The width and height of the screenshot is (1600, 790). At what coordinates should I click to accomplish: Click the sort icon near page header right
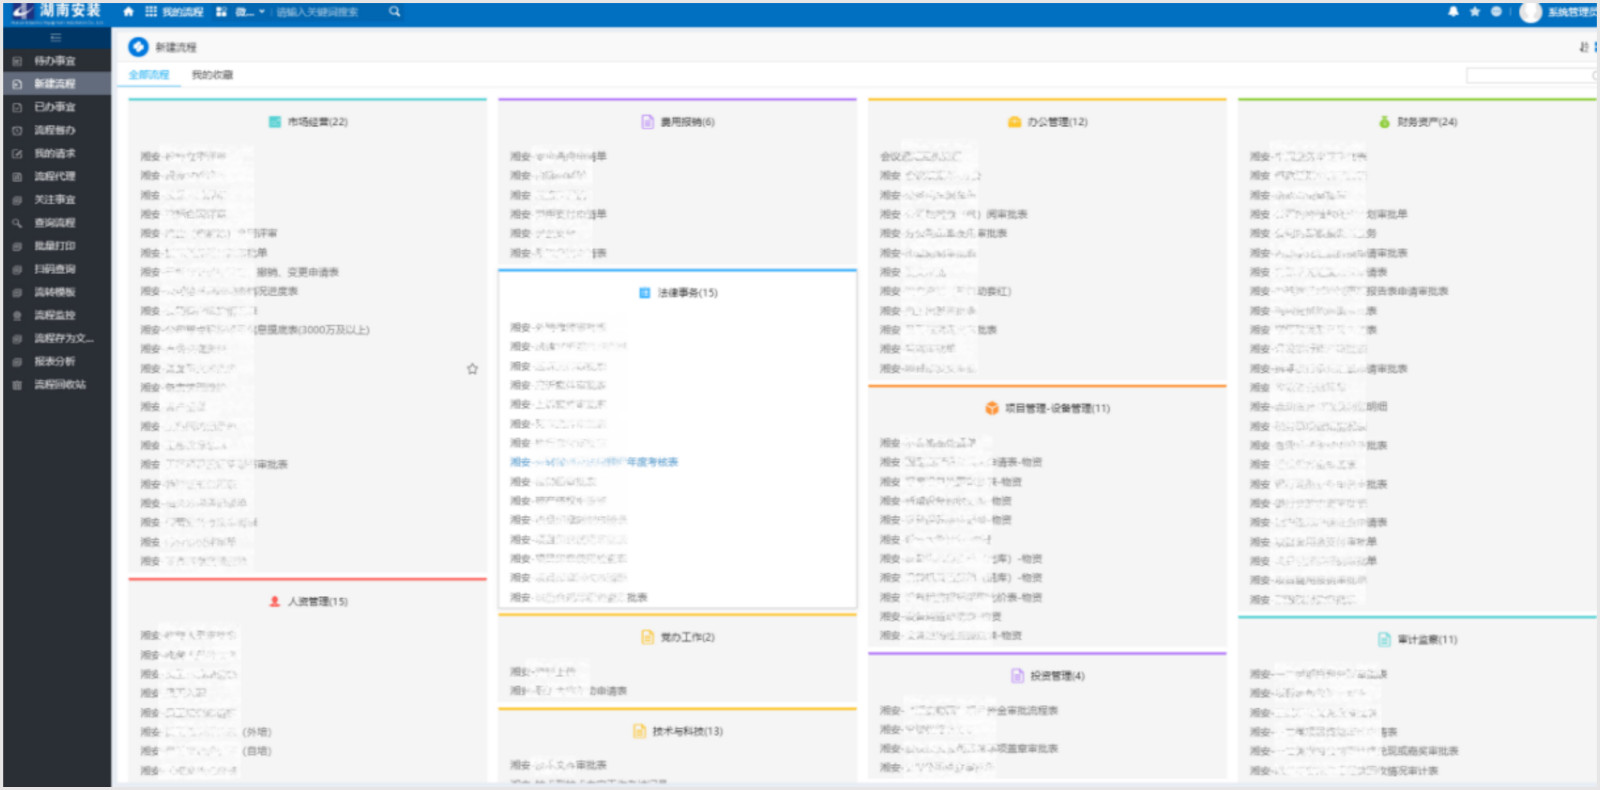1584,47
